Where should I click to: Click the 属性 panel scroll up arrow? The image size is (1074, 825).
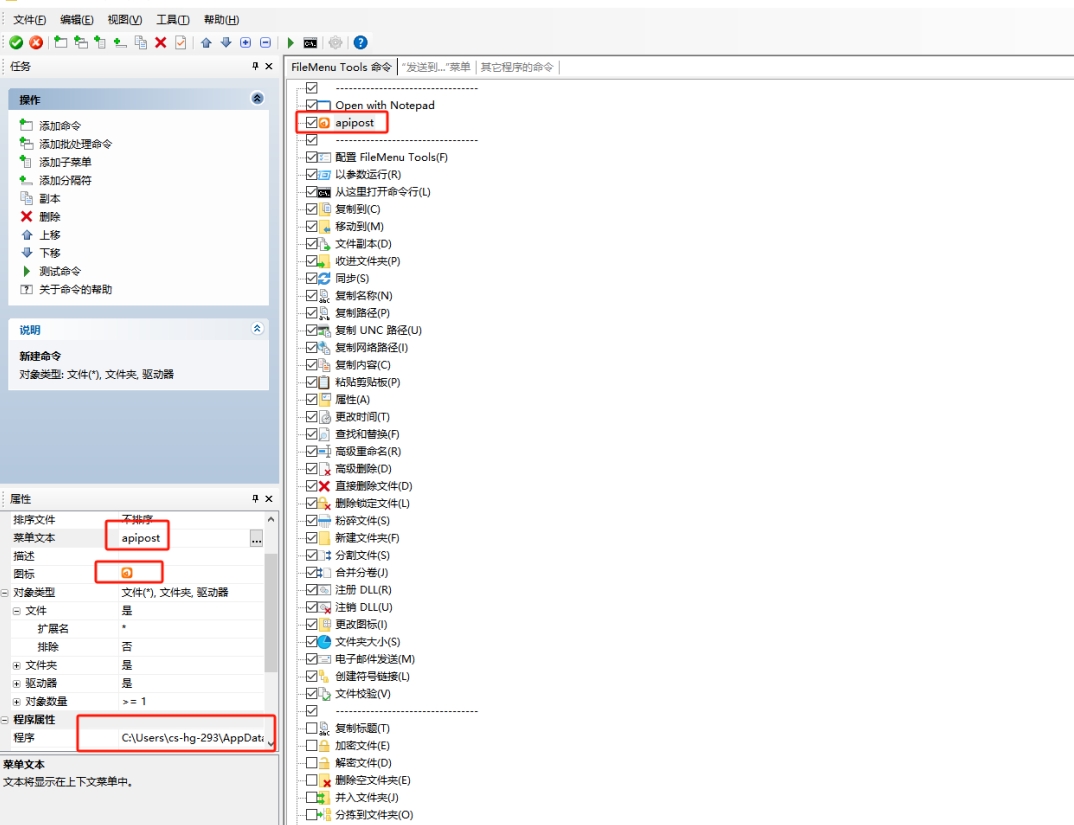271,519
